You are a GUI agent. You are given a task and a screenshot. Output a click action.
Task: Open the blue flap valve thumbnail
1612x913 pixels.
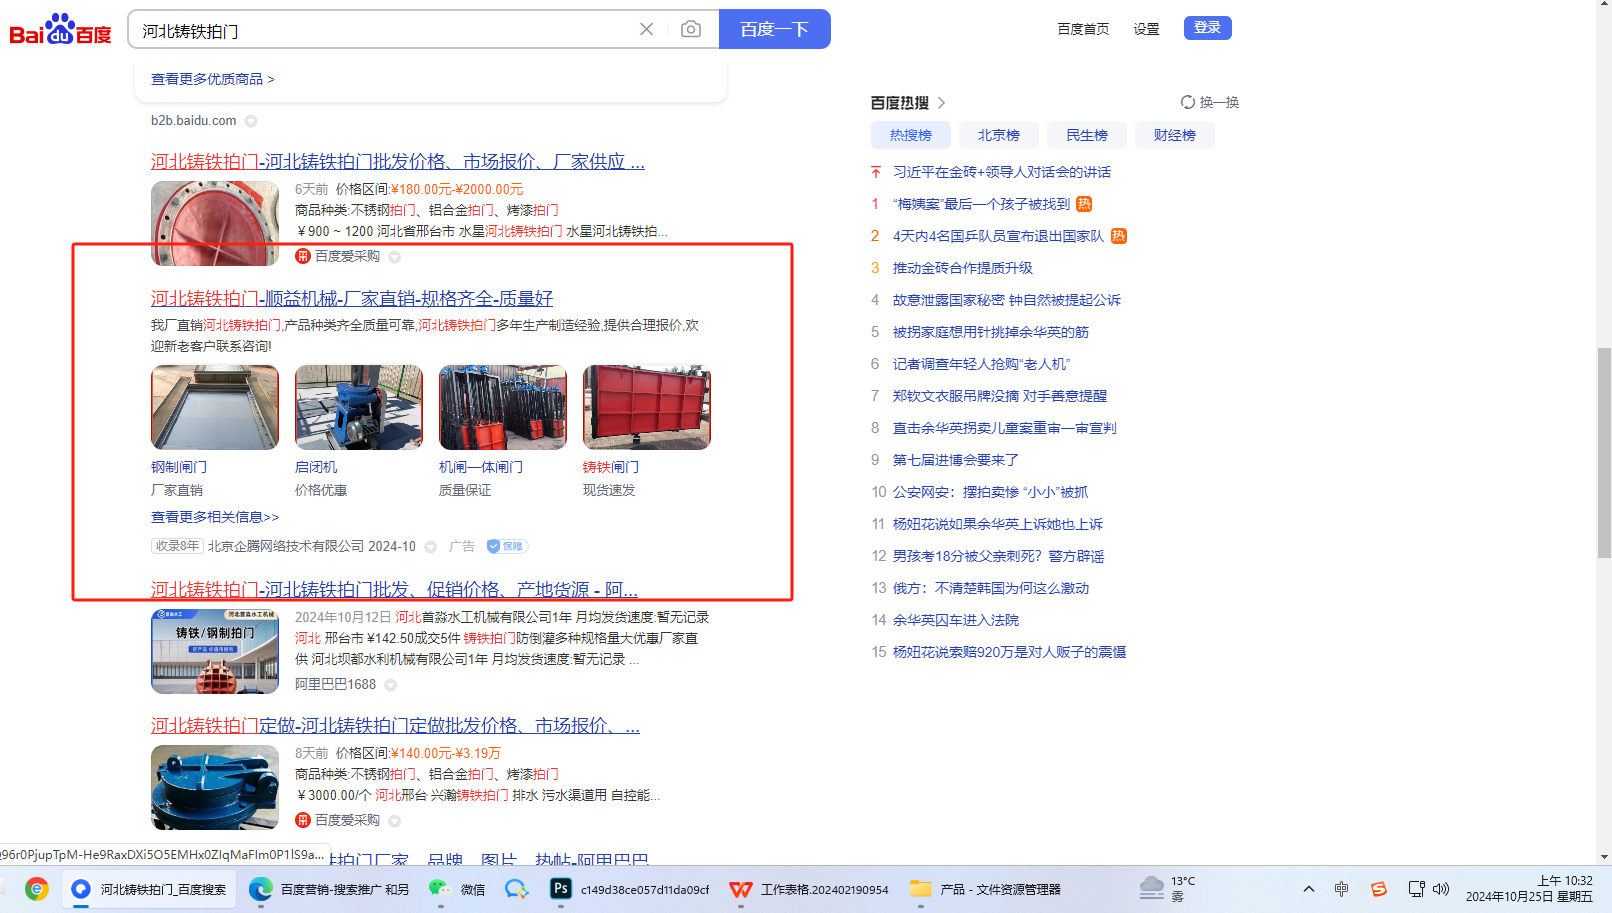[x=215, y=787]
